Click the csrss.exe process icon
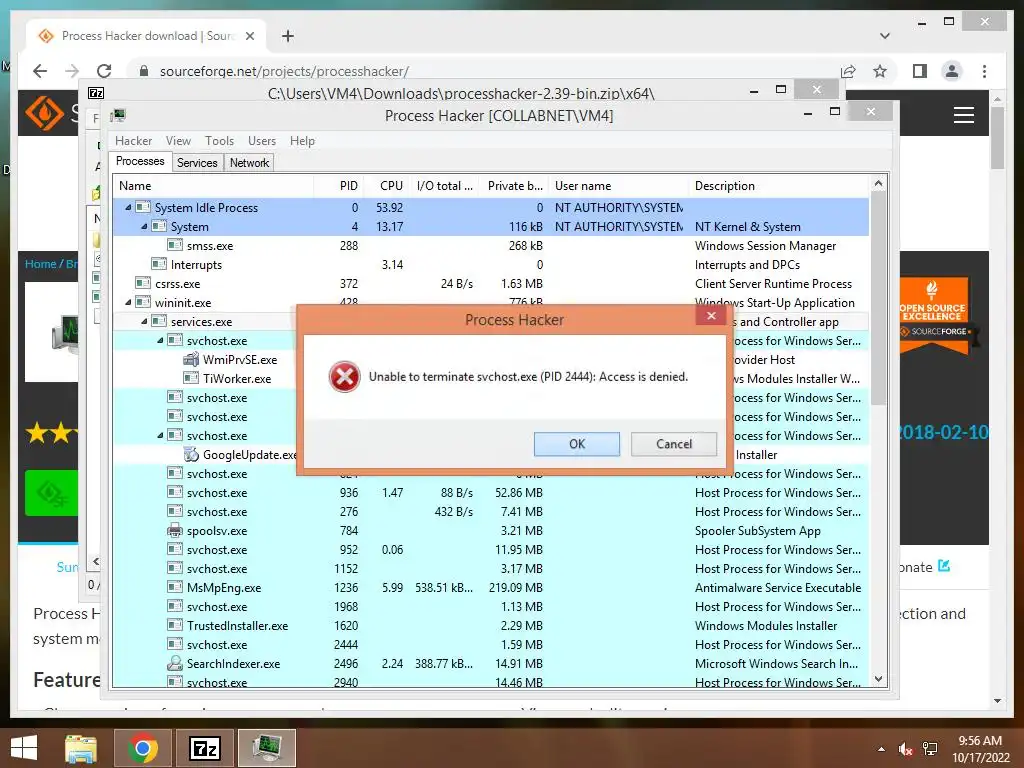Image resolution: width=1024 pixels, height=768 pixels. tap(143, 283)
